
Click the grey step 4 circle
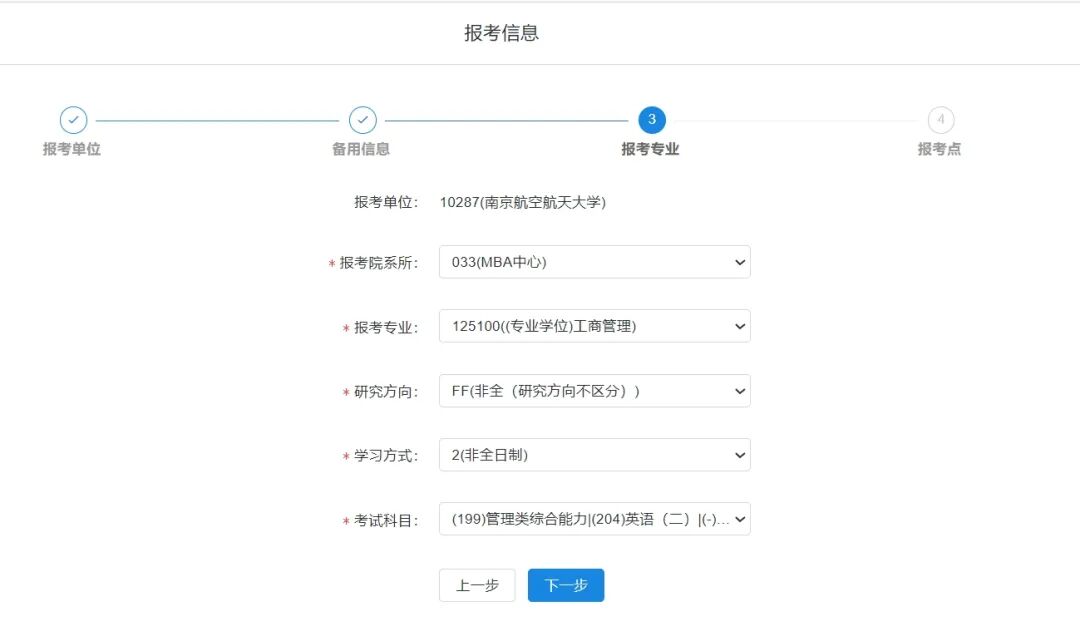(940, 120)
